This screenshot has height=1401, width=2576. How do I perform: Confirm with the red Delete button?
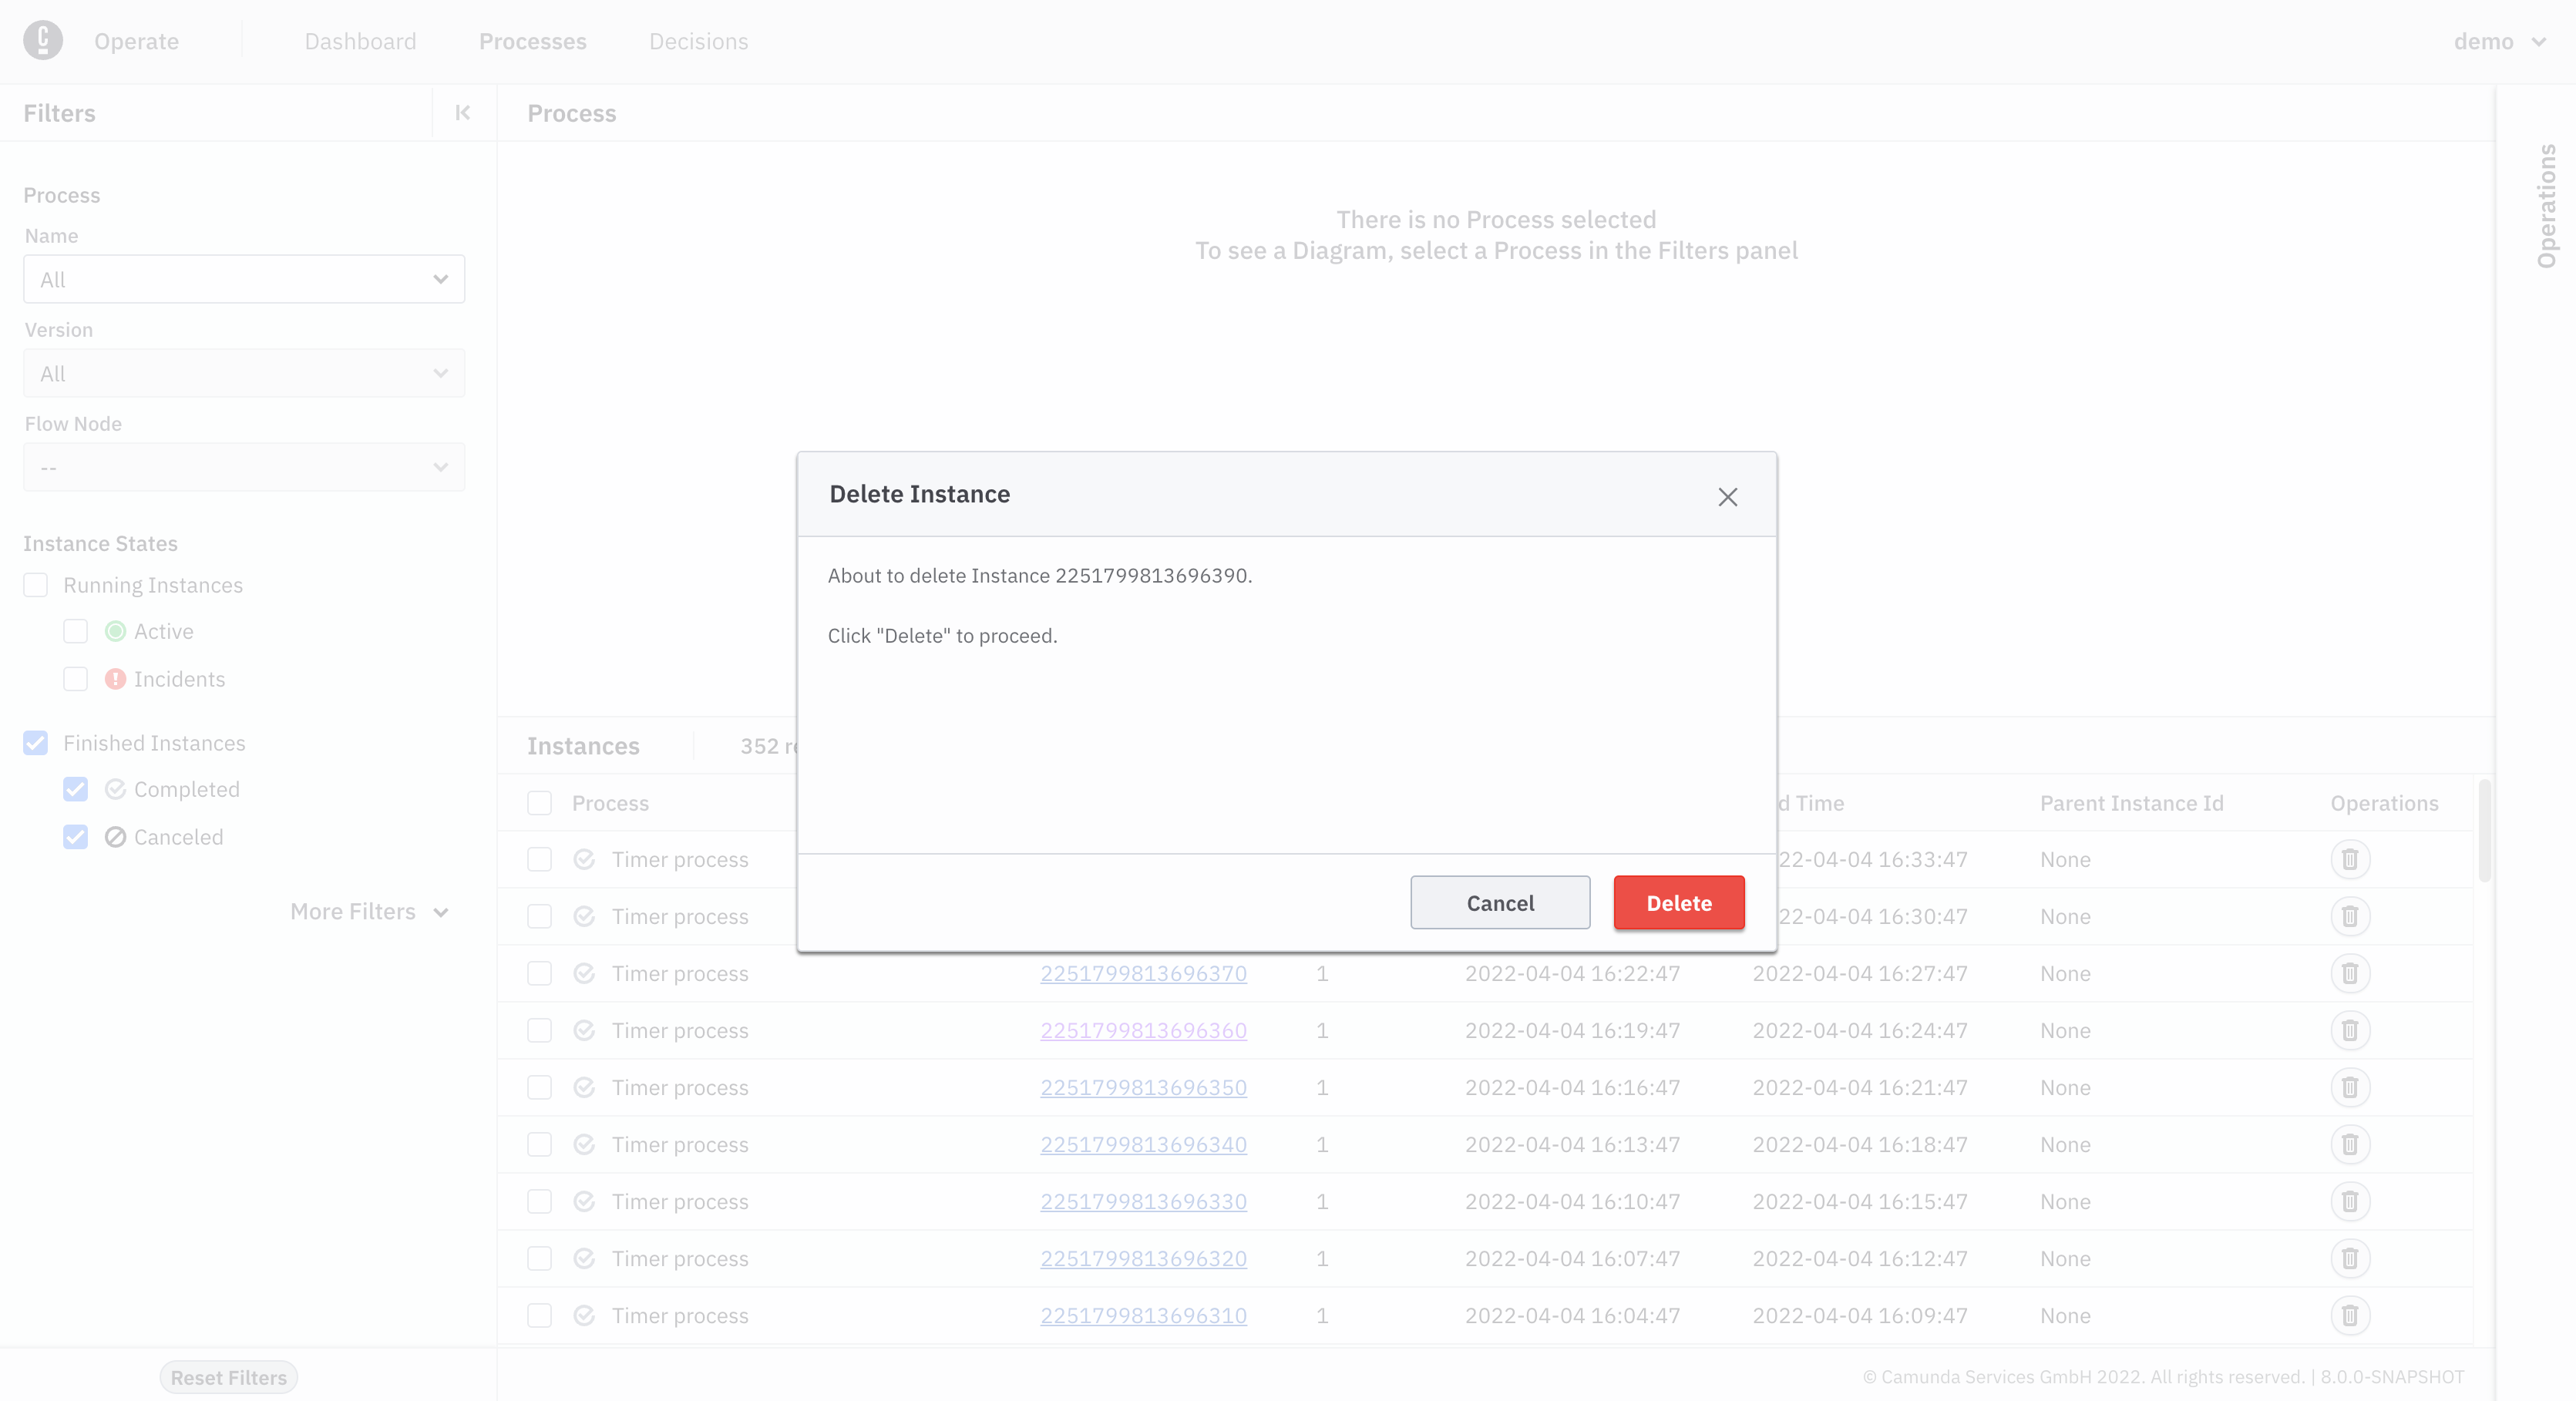(x=1678, y=903)
